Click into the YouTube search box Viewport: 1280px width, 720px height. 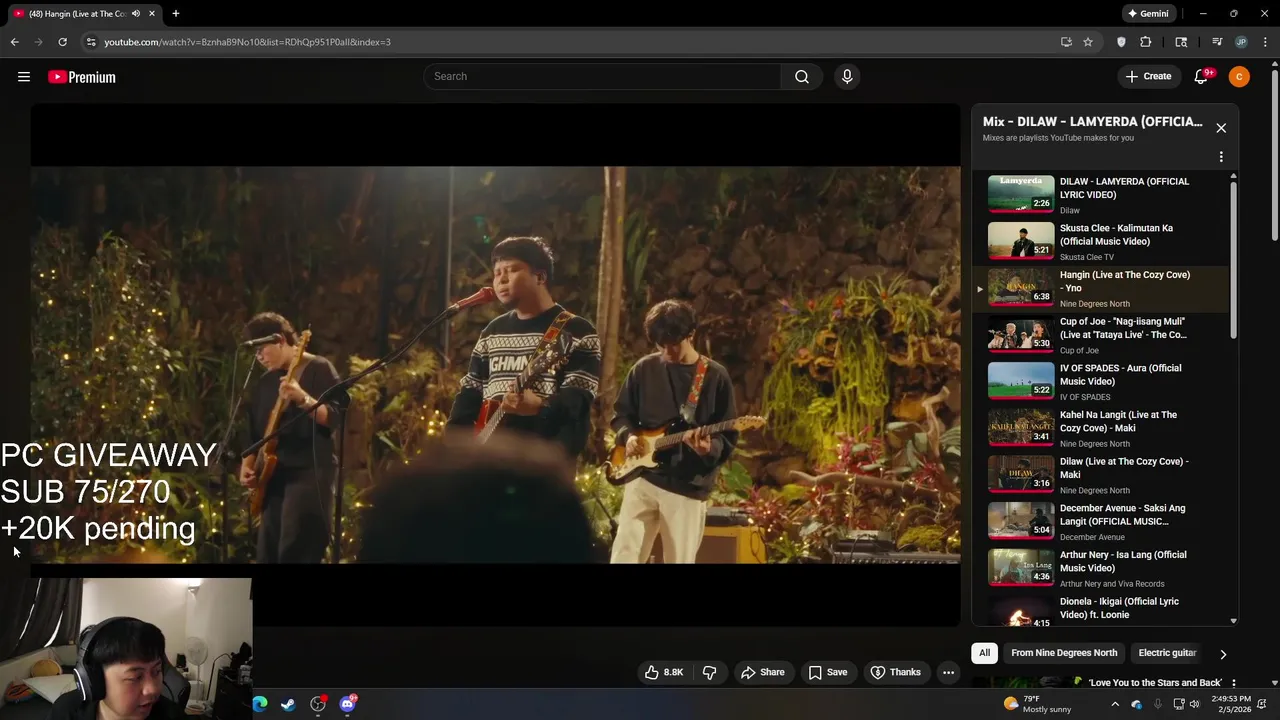pos(603,77)
